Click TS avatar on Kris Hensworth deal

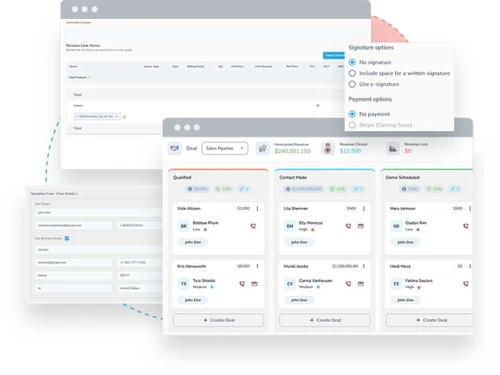184,284
